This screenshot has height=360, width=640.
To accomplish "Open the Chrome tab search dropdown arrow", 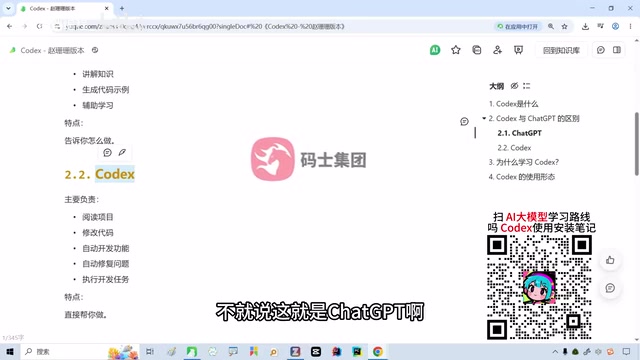I will (x=8, y=8).
